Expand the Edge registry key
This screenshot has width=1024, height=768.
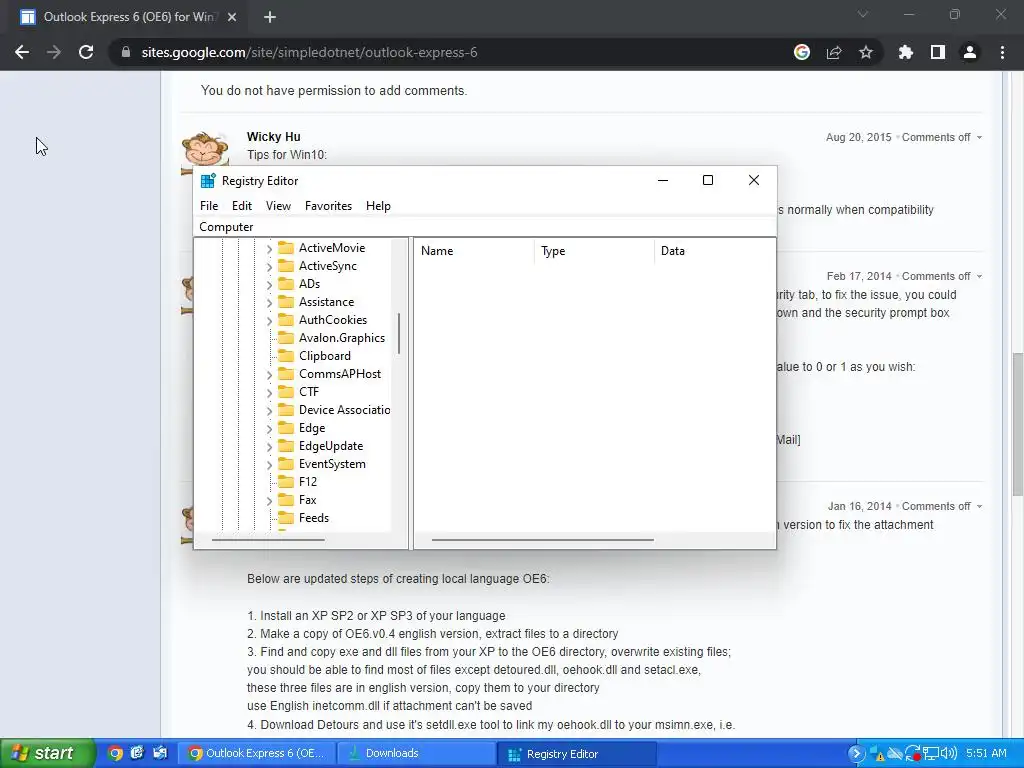click(x=269, y=428)
